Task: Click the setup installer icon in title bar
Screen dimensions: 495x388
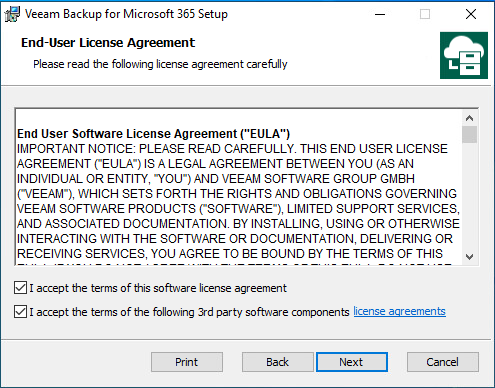Action: point(12,14)
